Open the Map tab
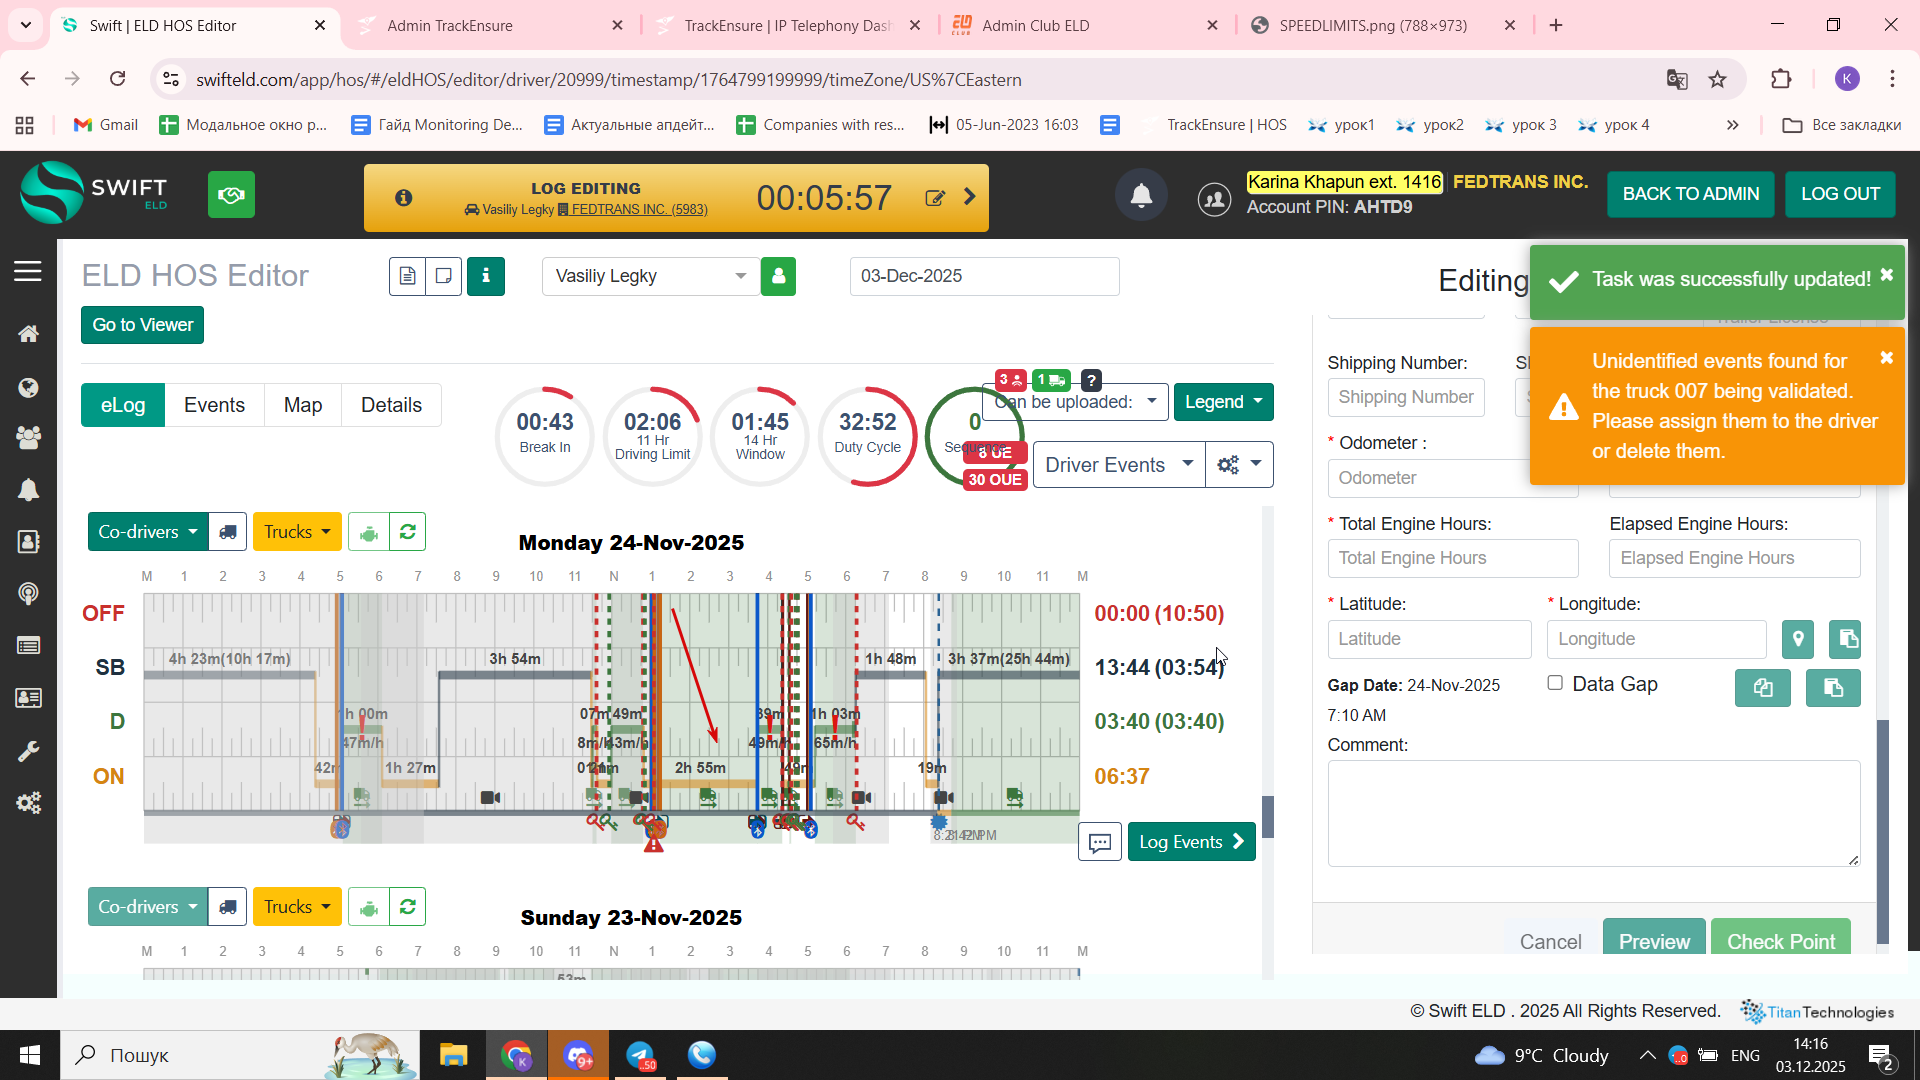The image size is (1920, 1080). click(303, 405)
